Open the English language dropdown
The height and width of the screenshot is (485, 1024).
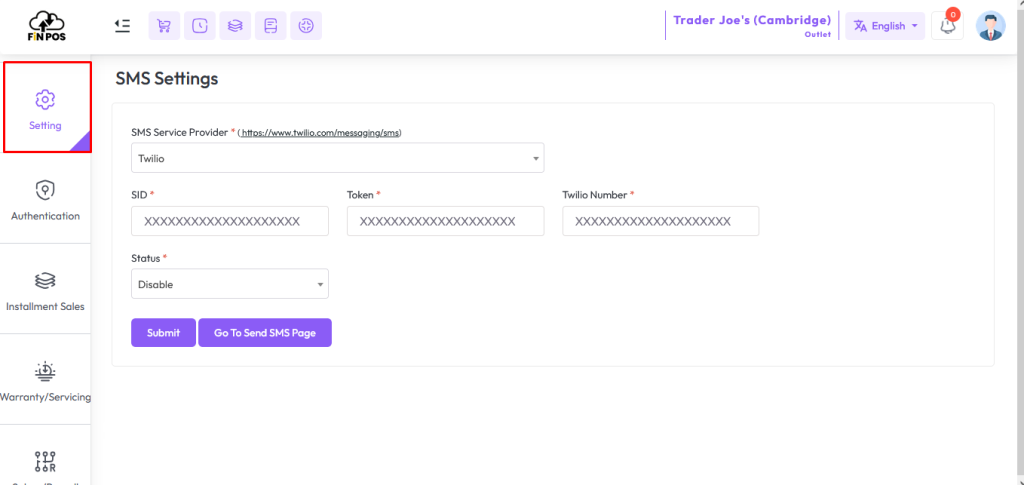point(885,26)
